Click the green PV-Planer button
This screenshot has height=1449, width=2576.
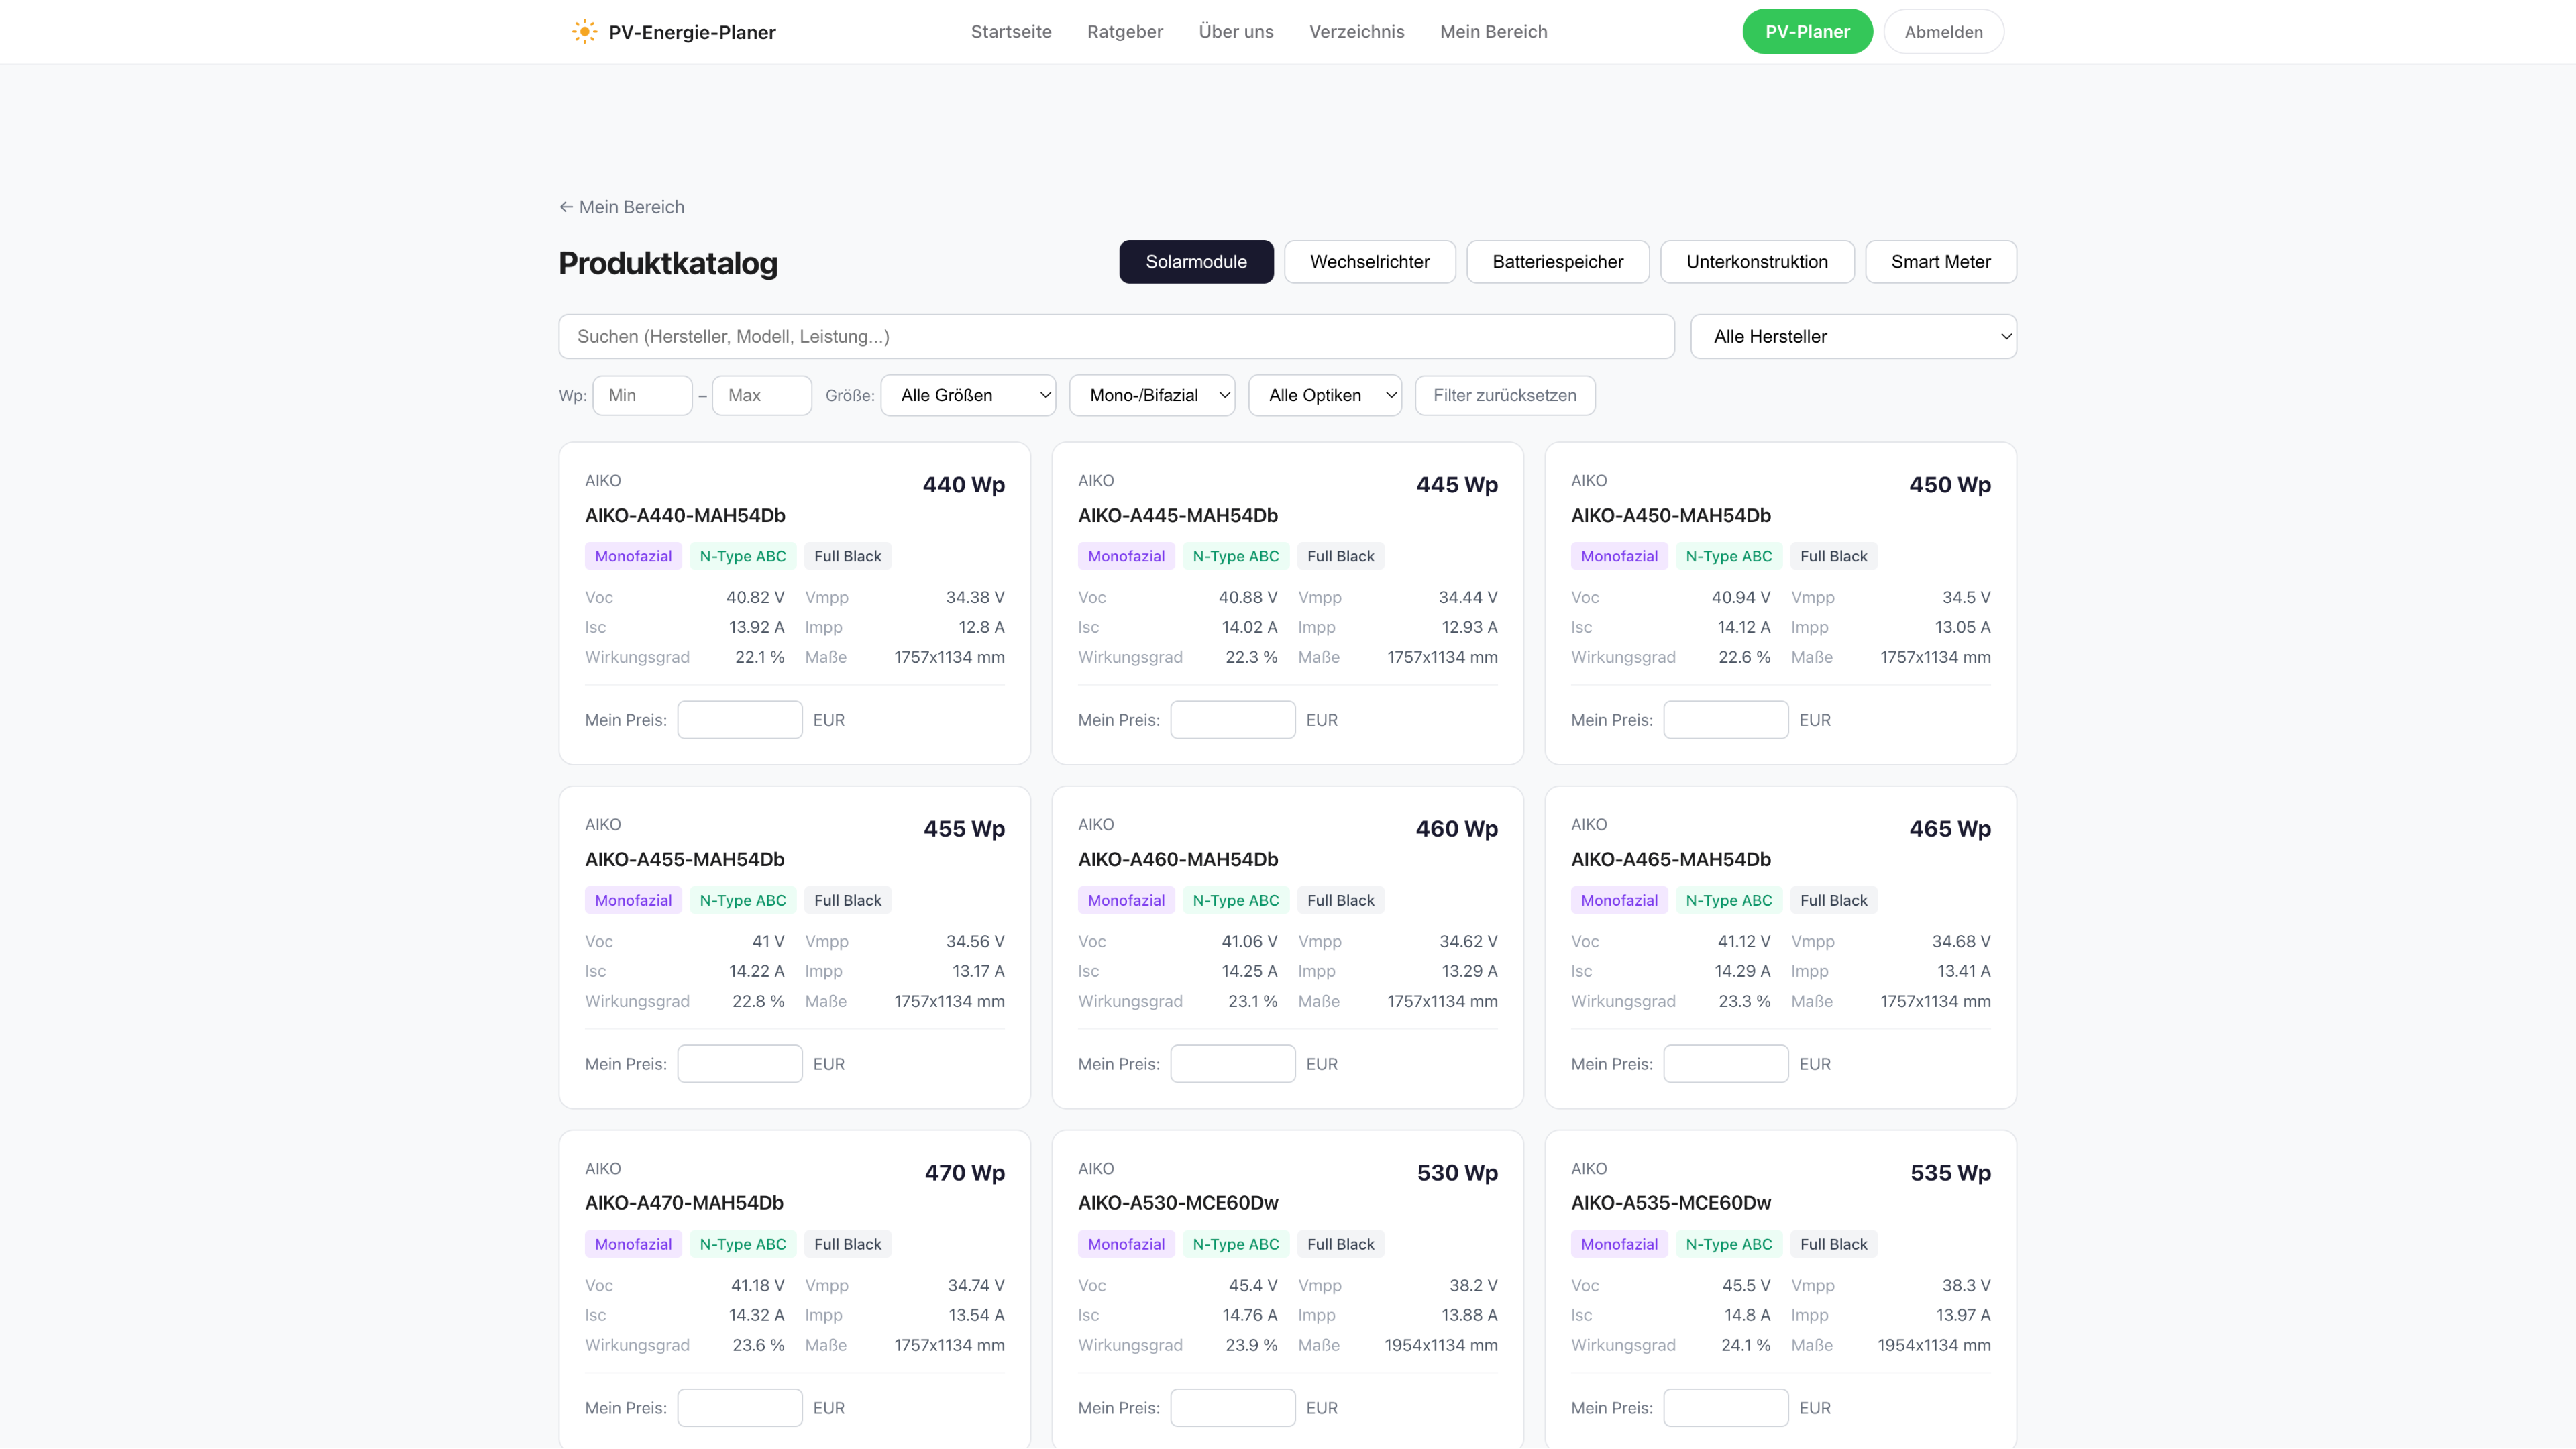(x=1806, y=32)
